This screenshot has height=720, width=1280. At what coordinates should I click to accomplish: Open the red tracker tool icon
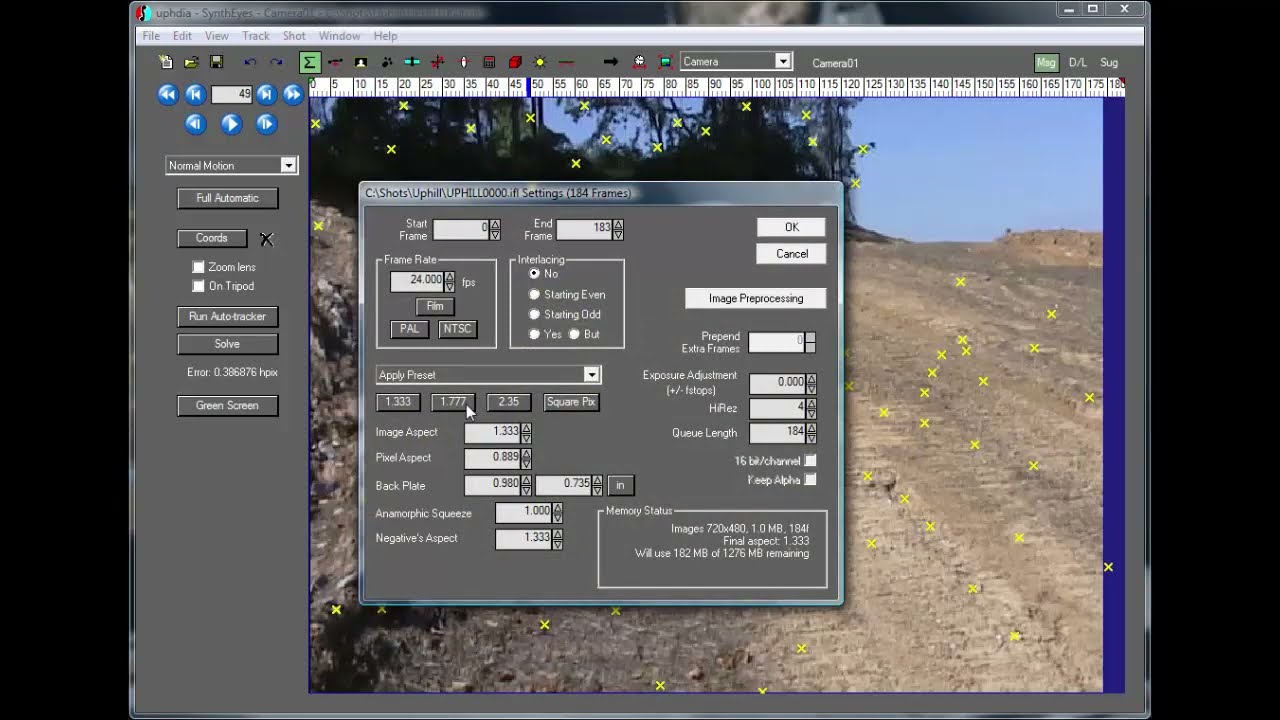(335, 62)
